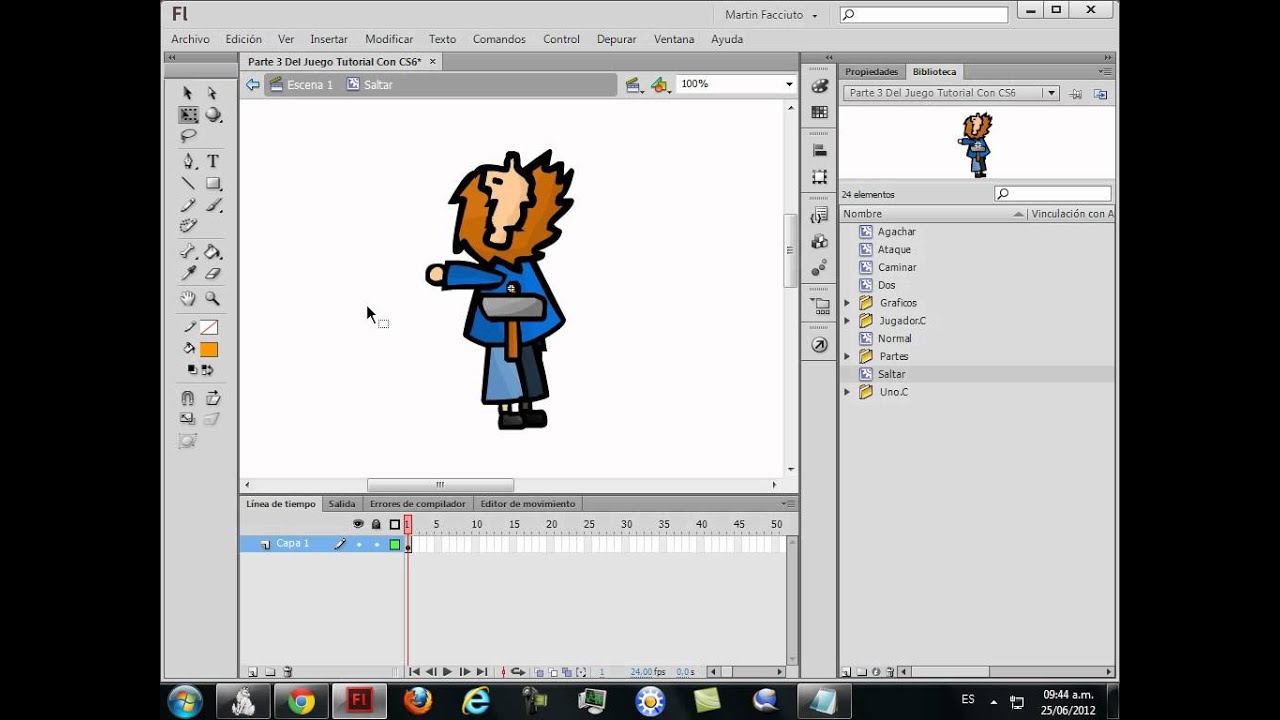
Task: Open the library document dropdown
Action: click(x=1051, y=93)
